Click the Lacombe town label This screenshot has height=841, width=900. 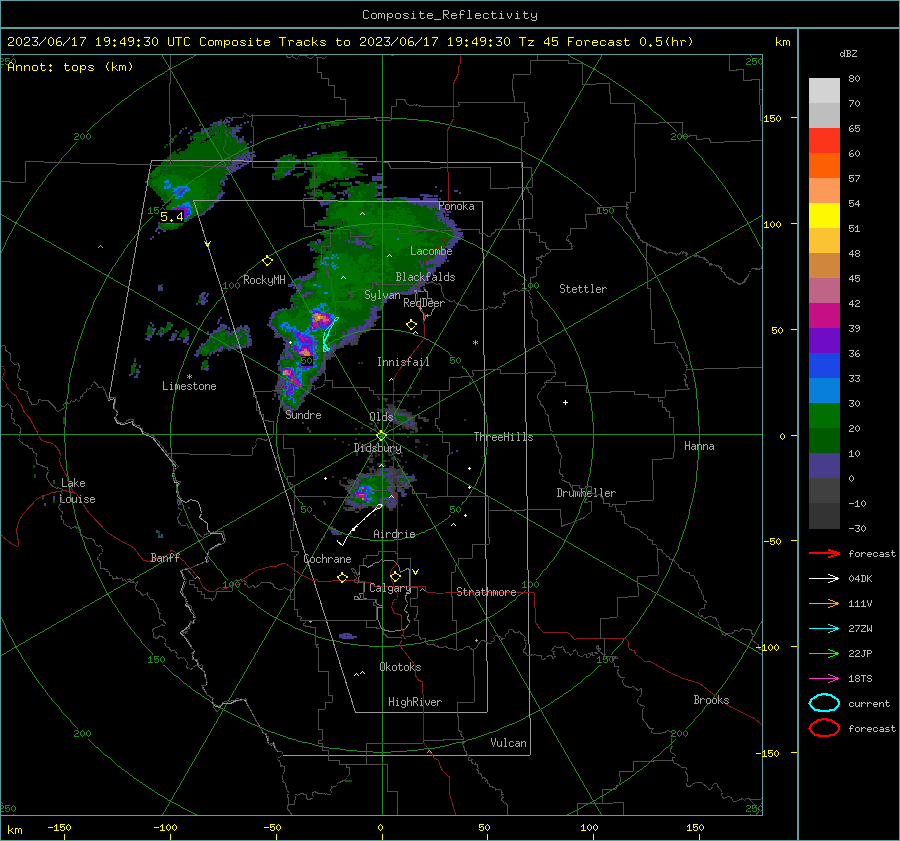(431, 251)
